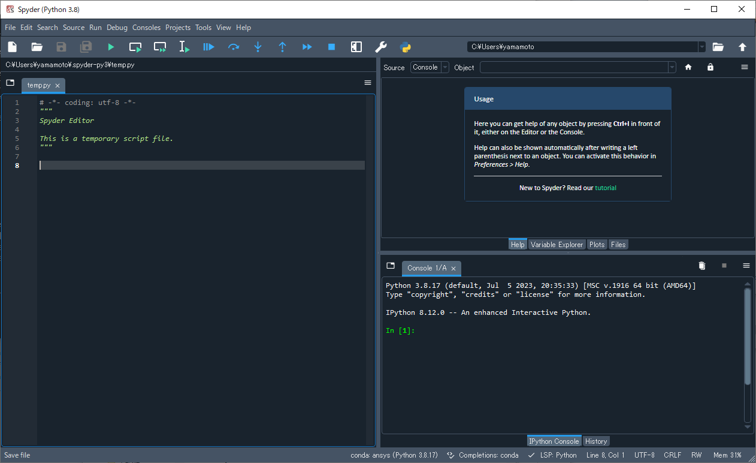This screenshot has width=756, height=463.
Task: Open the PYTHONPATH manager Python icon
Action: click(406, 47)
